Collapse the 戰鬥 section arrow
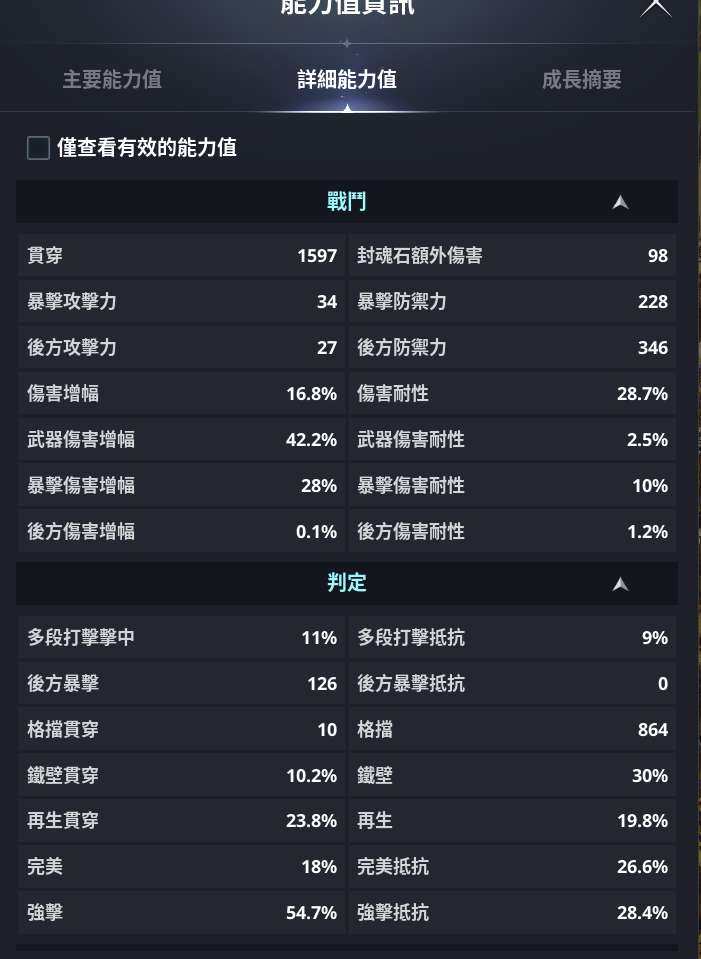 tap(620, 202)
